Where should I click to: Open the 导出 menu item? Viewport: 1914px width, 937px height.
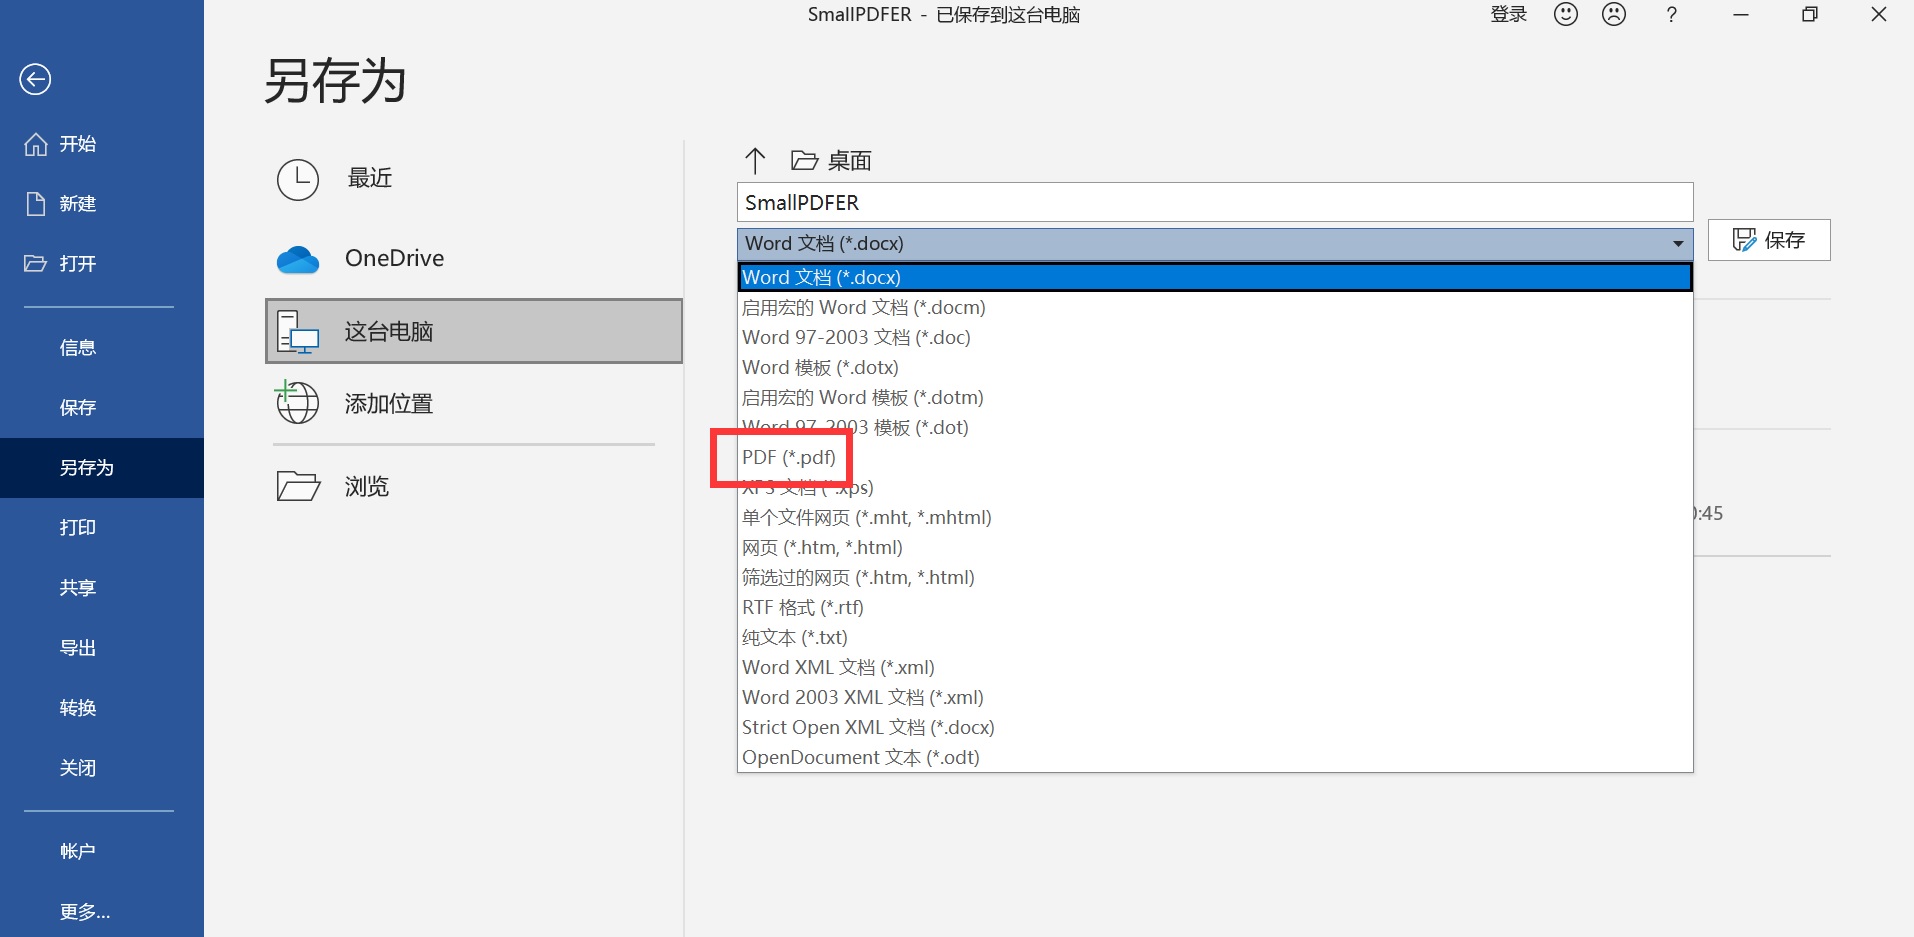[78, 648]
